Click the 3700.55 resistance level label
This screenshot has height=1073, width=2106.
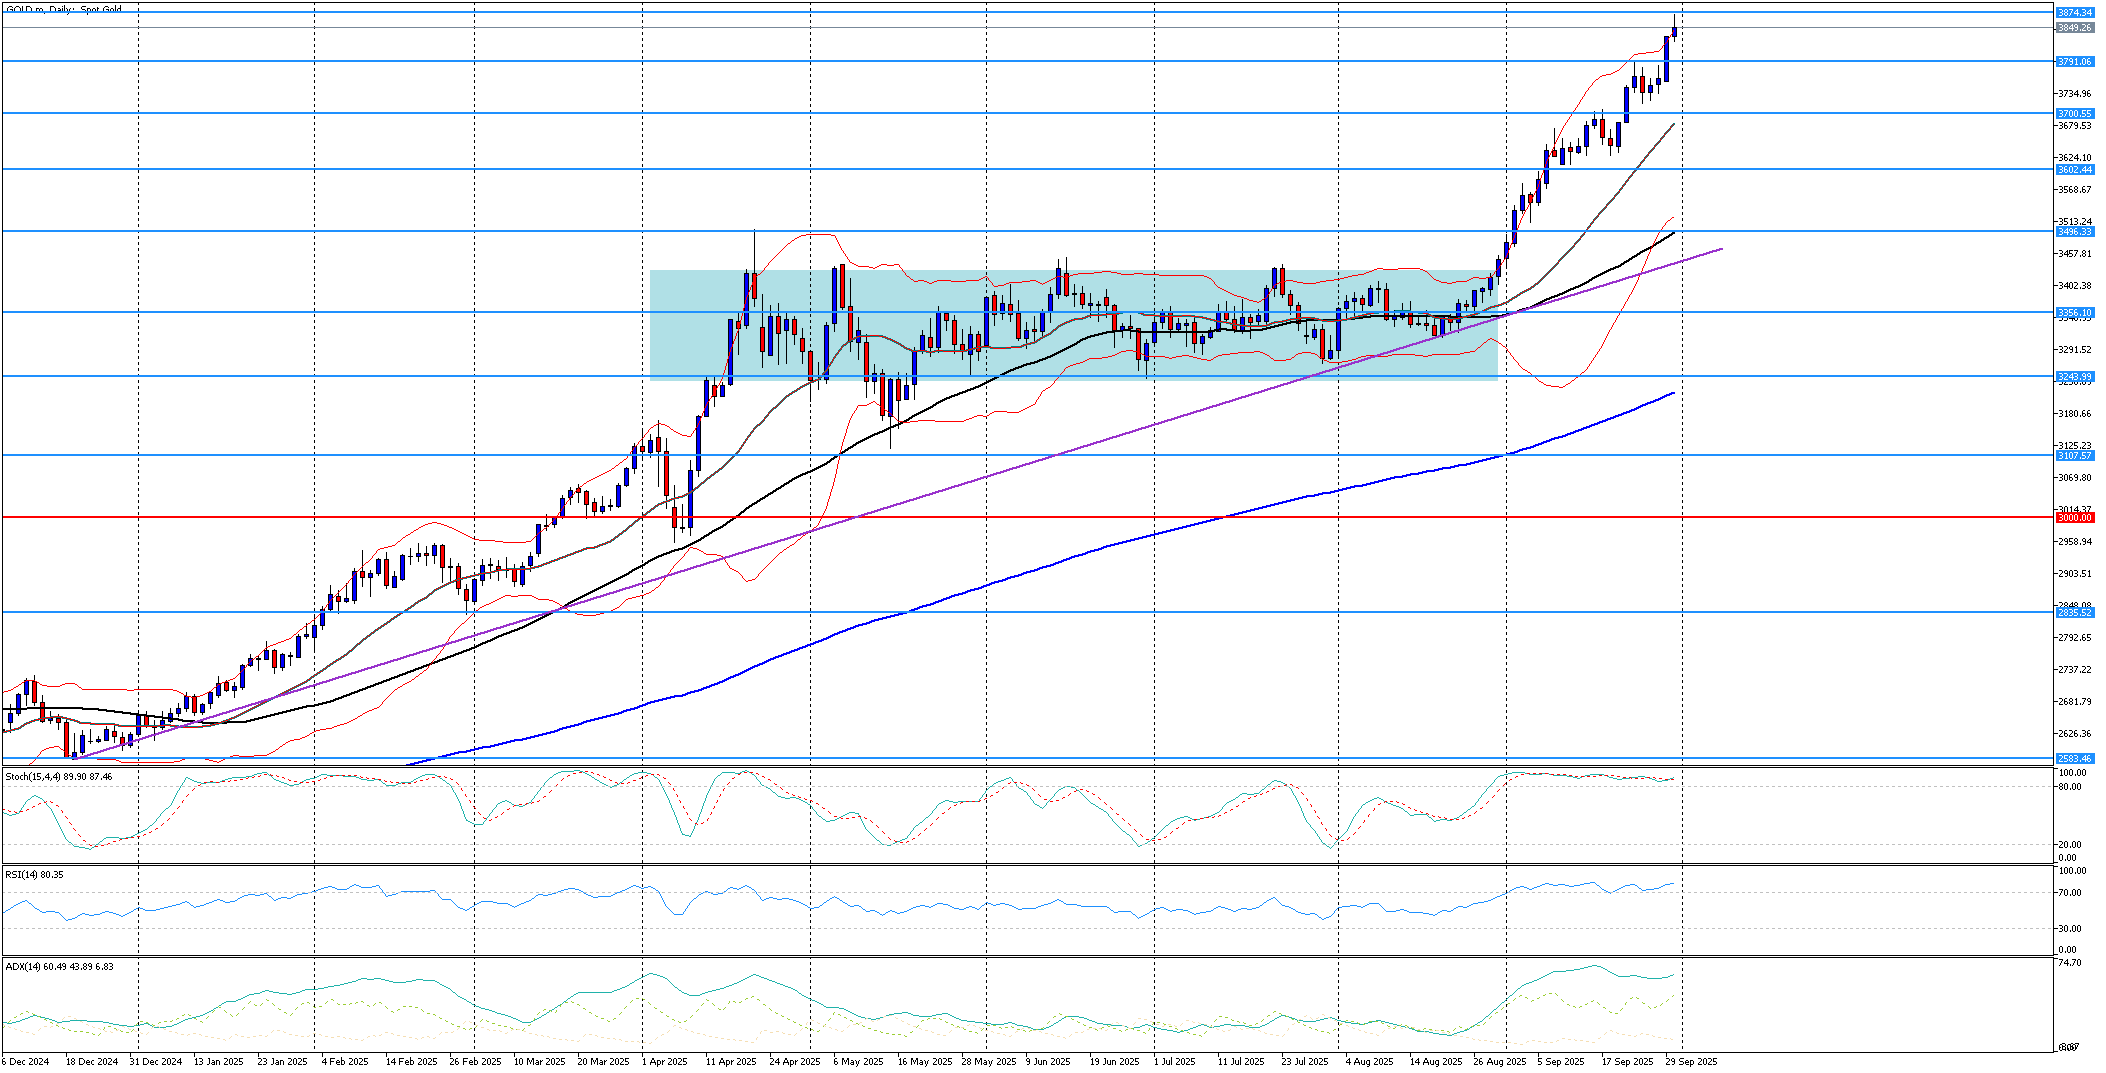[x=2074, y=114]
